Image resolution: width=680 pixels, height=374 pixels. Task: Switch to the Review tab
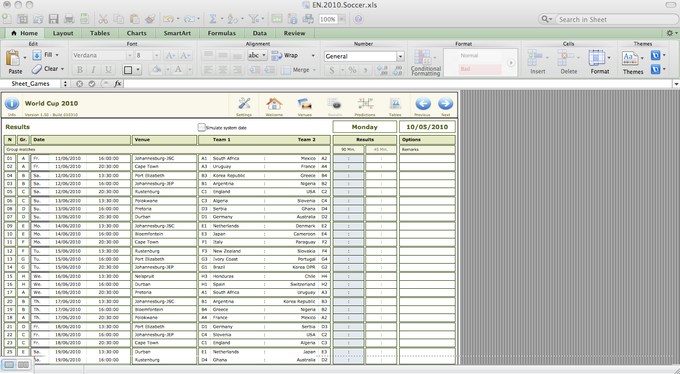[x=294, y=33]
